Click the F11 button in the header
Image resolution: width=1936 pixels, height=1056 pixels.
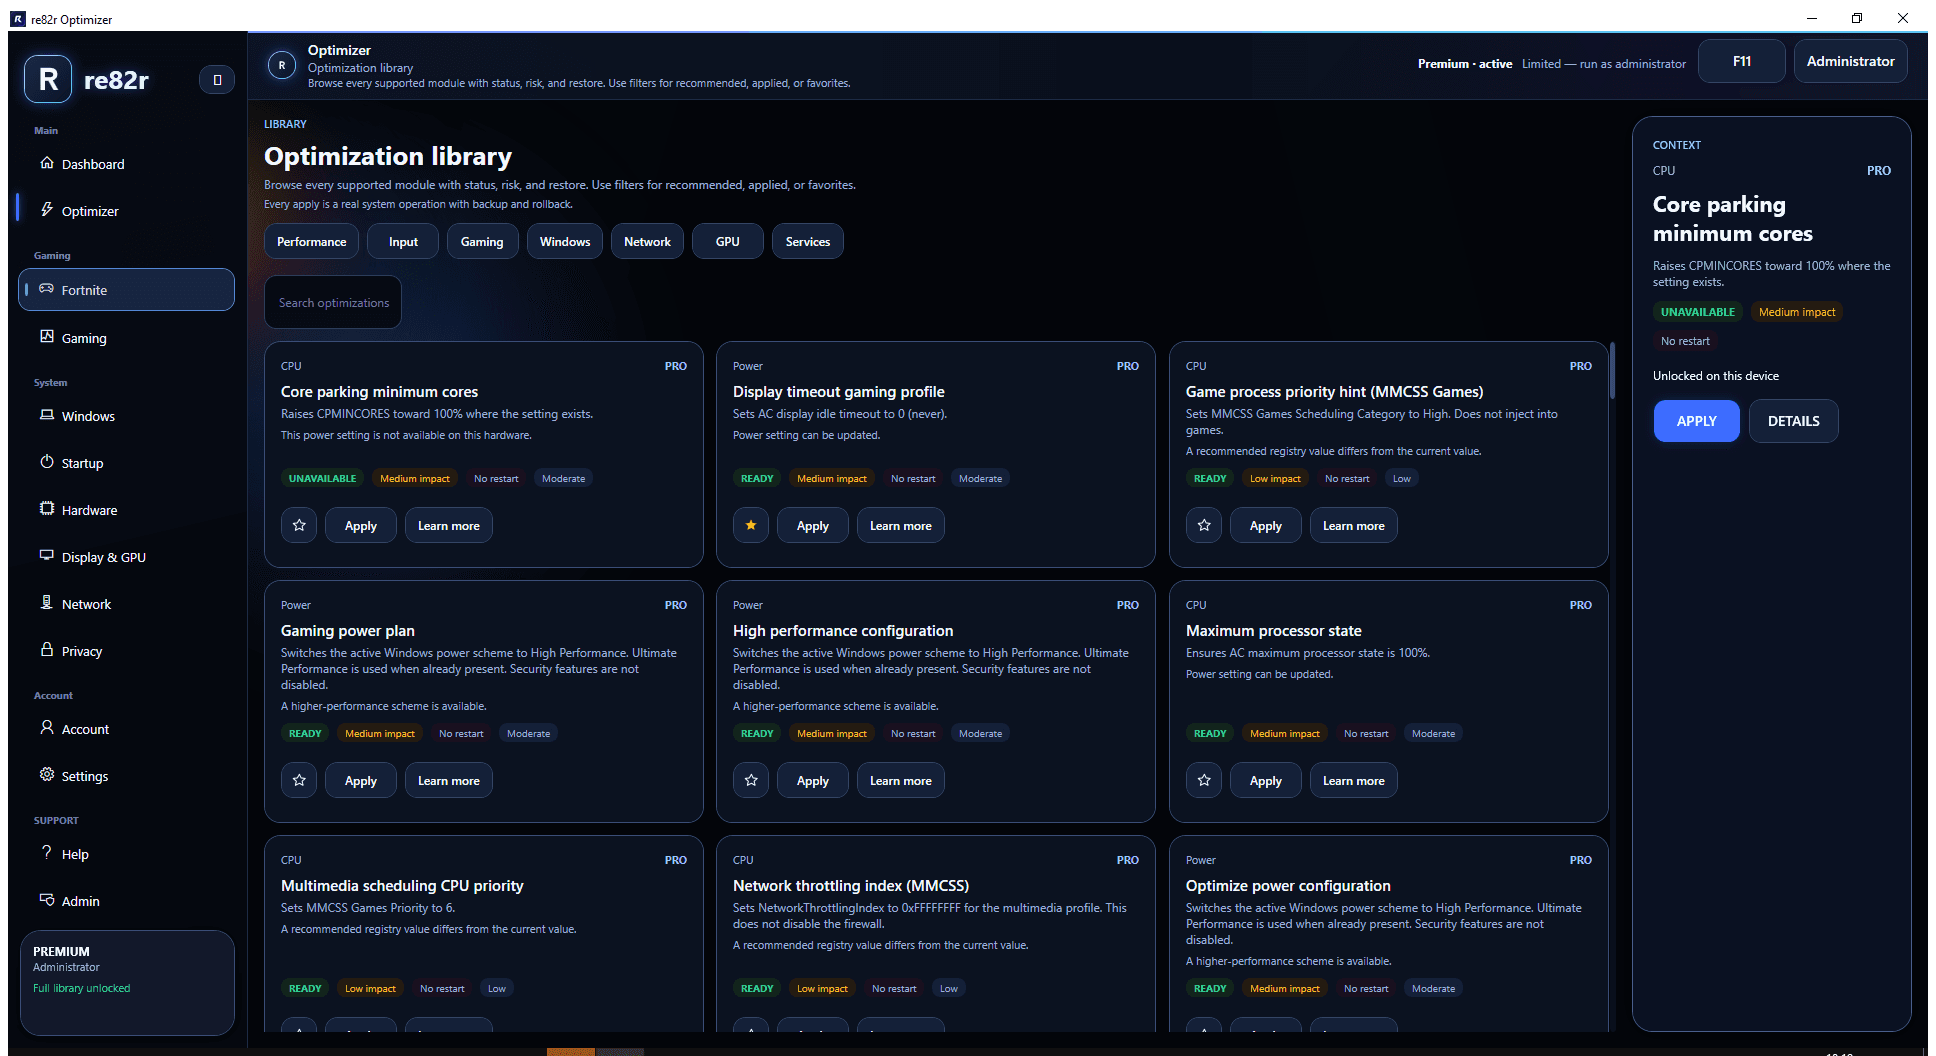(x=1742, y=61)
